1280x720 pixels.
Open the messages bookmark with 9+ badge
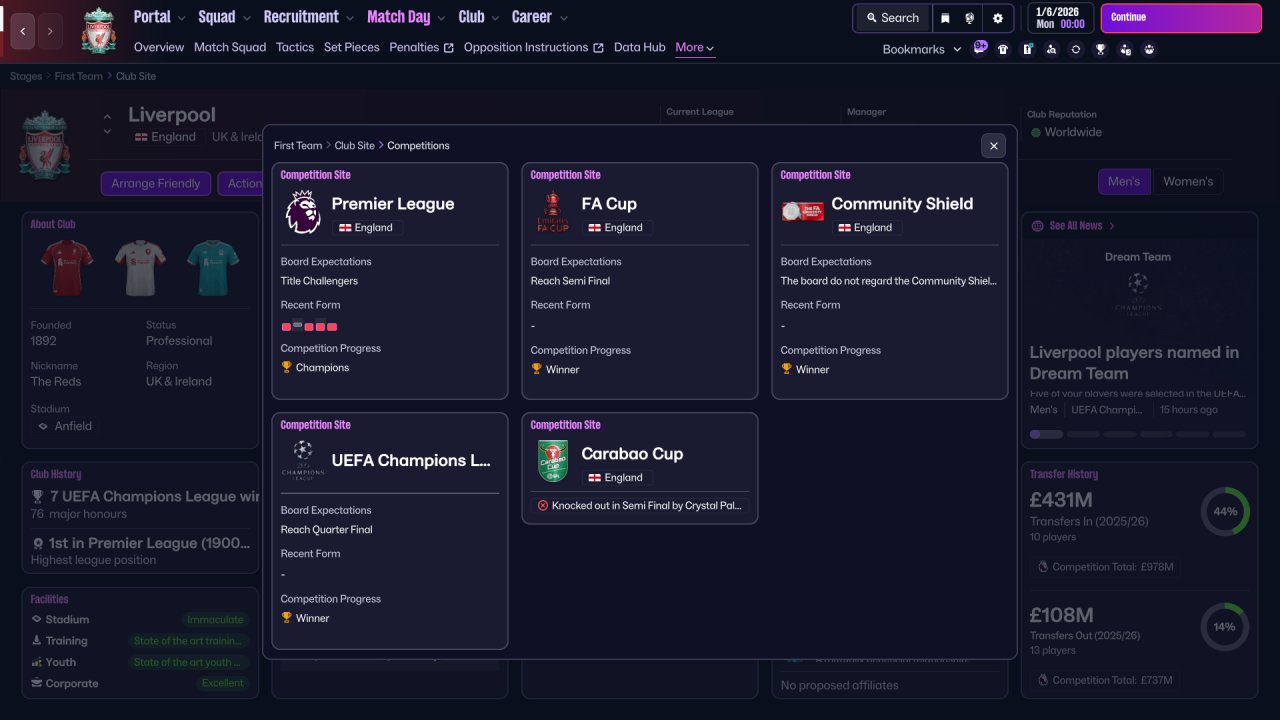(980, 48)
